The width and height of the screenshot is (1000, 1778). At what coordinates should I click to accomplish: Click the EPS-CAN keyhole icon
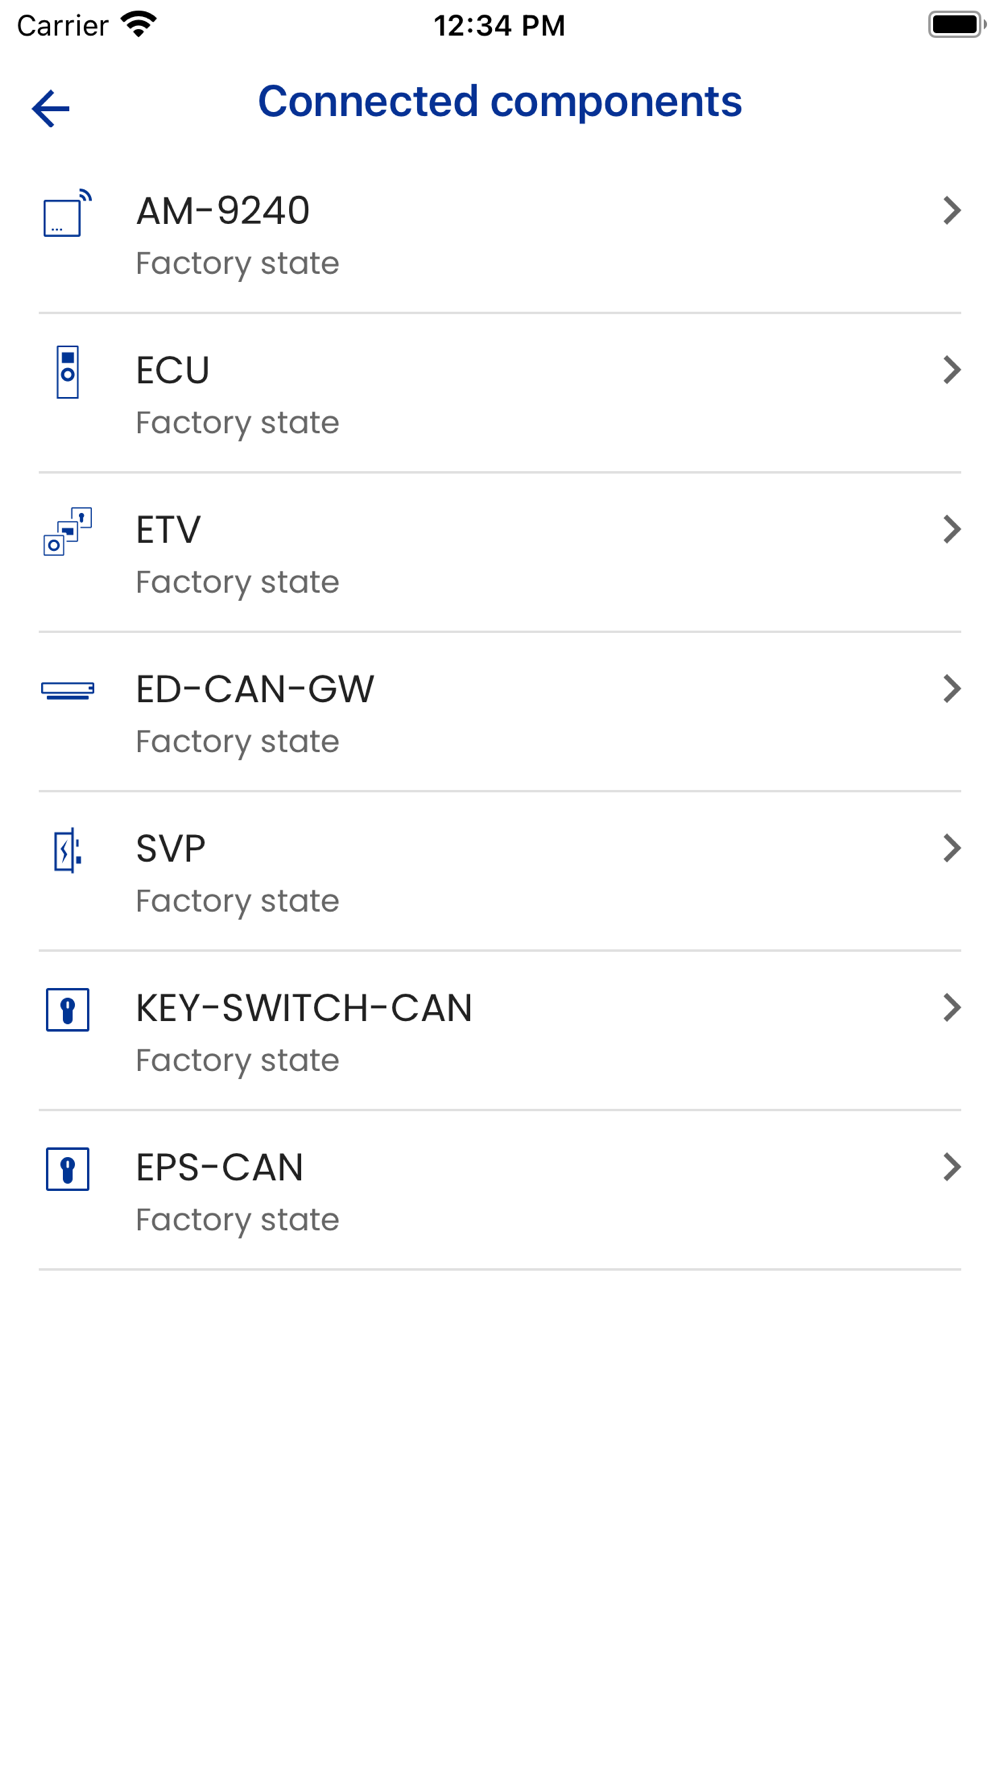[67, 1169]
